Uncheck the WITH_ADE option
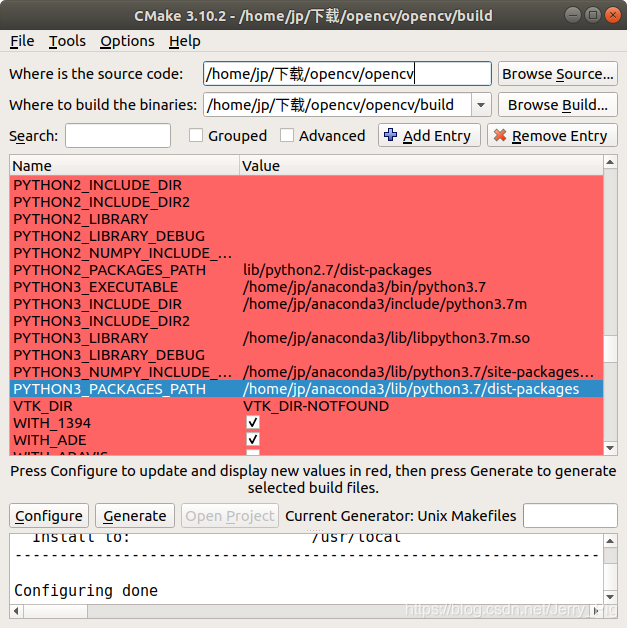Image resolution: width=627 pixels, height=628 pixels. pyautogui.click(x=253, y=440)
